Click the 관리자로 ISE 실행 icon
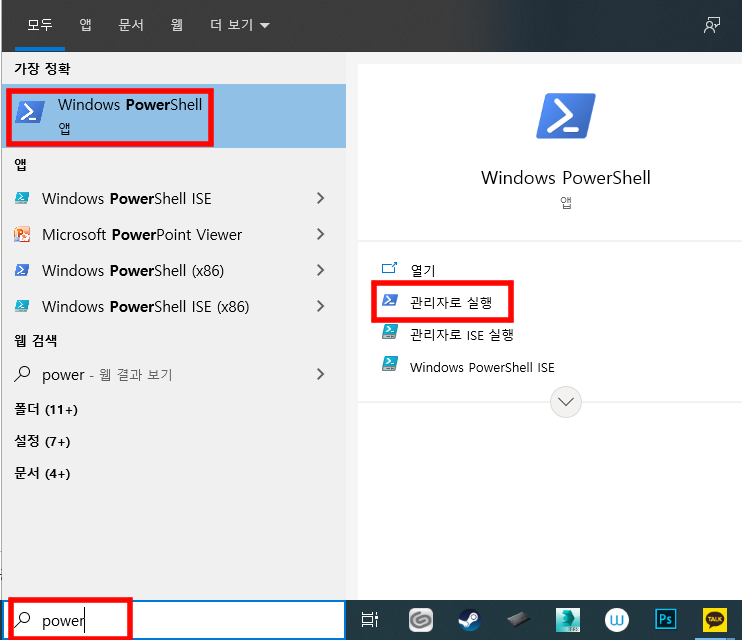 click(389, 332)
